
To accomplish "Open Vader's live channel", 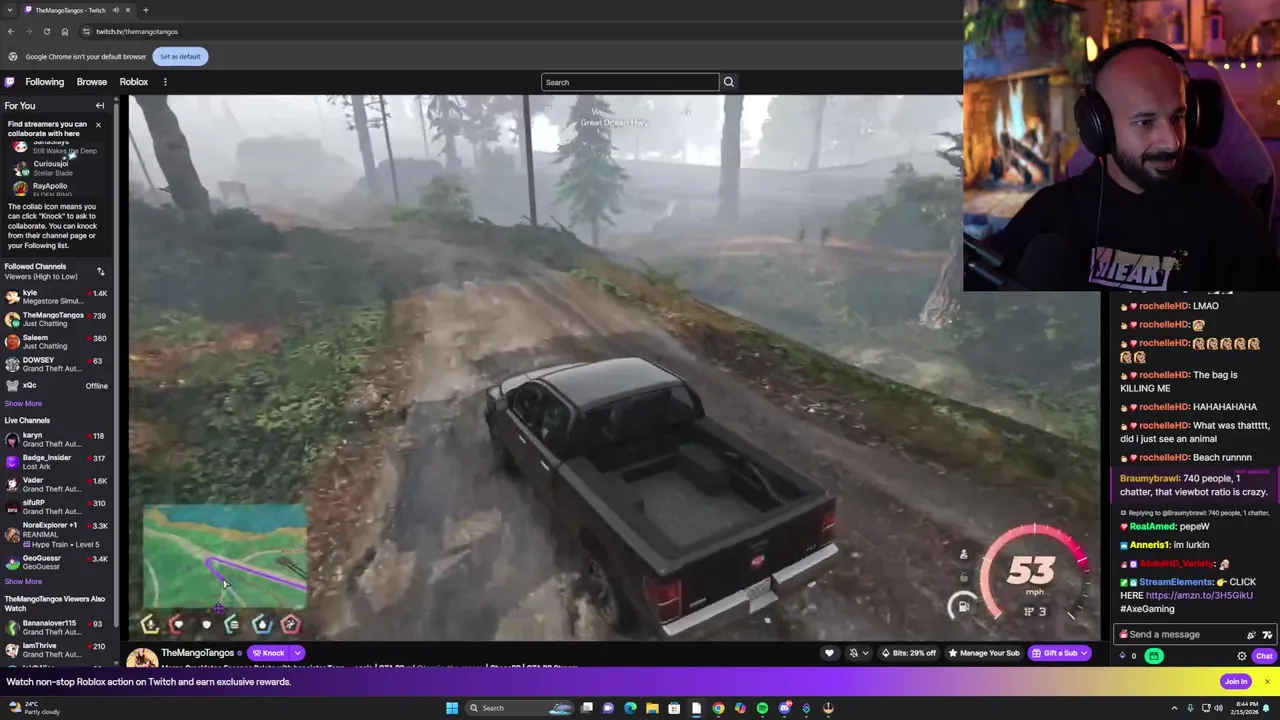I will 55,485.
